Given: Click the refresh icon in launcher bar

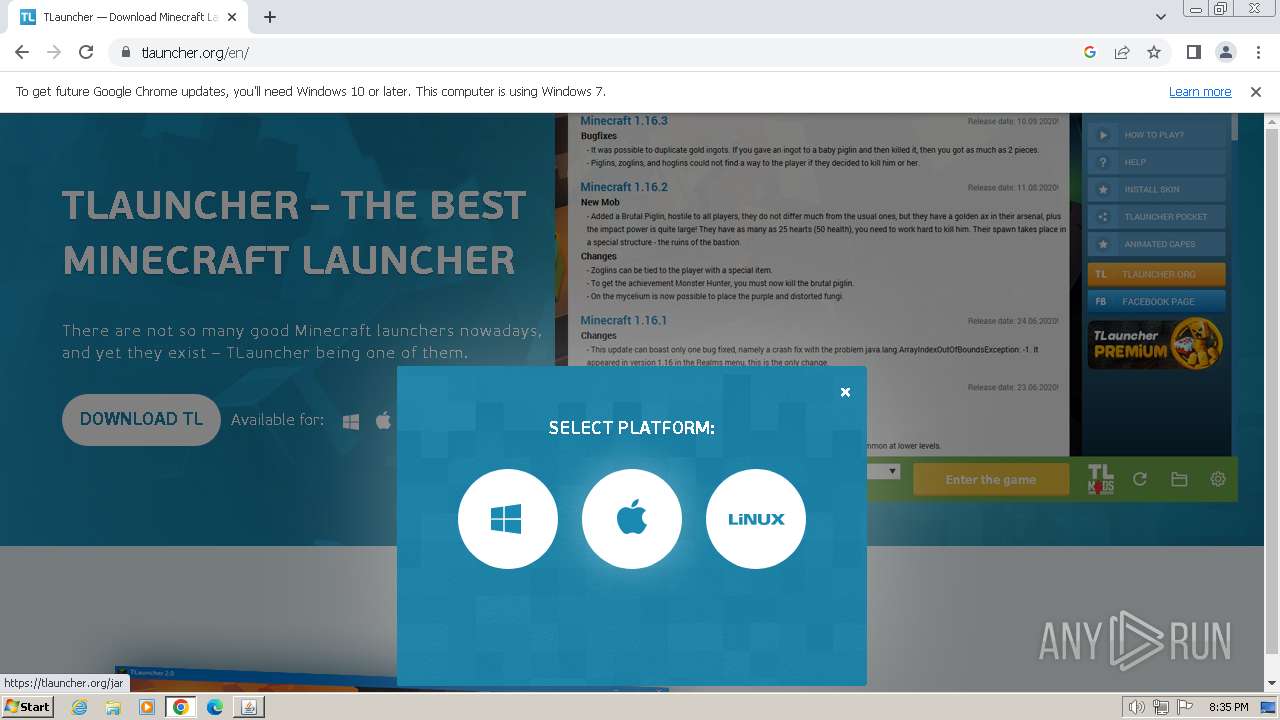Looking at the screenshot, I should pos(1139,479).
